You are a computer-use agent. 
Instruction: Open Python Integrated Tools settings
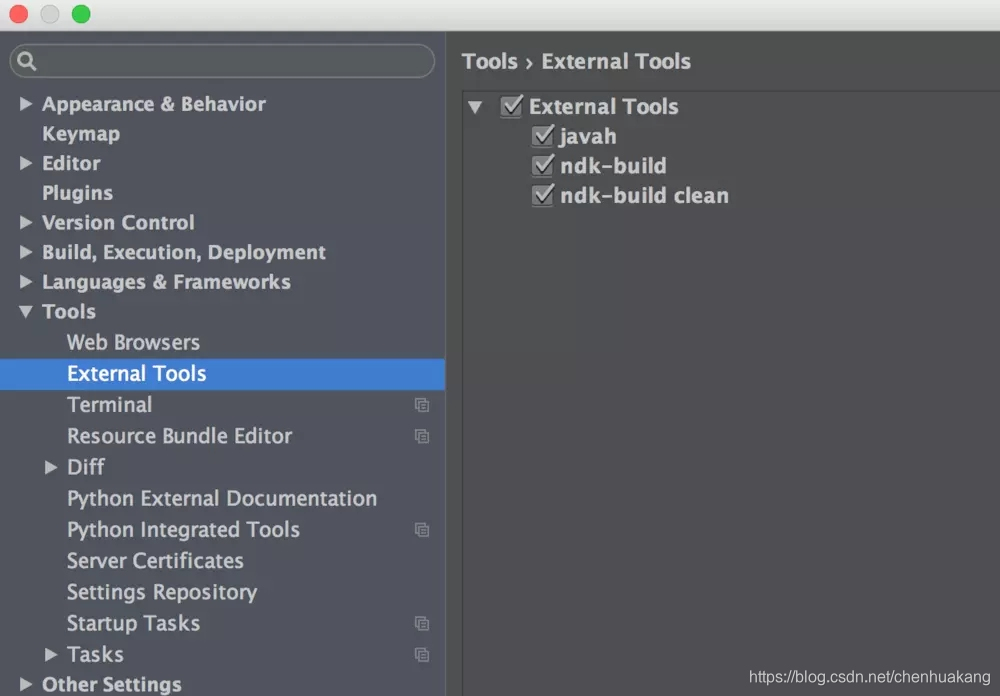[x=184, y=529]
